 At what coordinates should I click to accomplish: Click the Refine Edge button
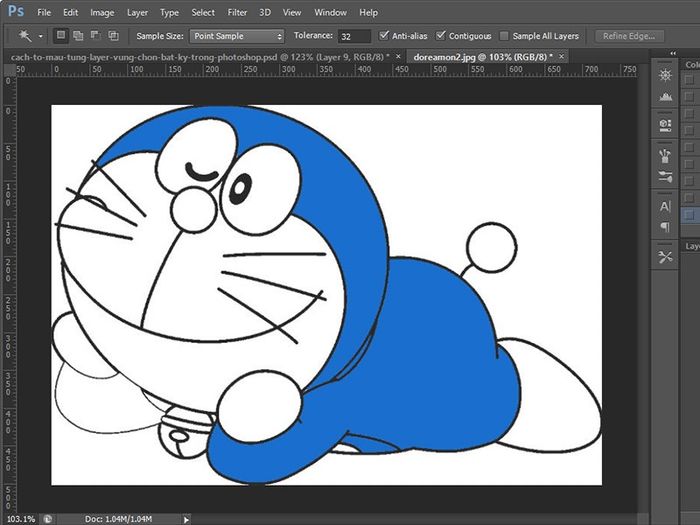click(629, 36)
